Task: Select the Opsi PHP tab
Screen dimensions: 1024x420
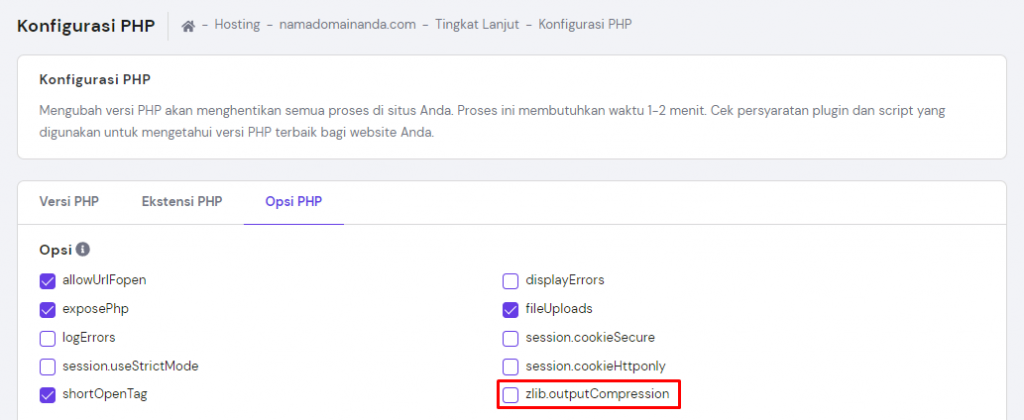Action: pyautogui.click(x=293, y=201)
